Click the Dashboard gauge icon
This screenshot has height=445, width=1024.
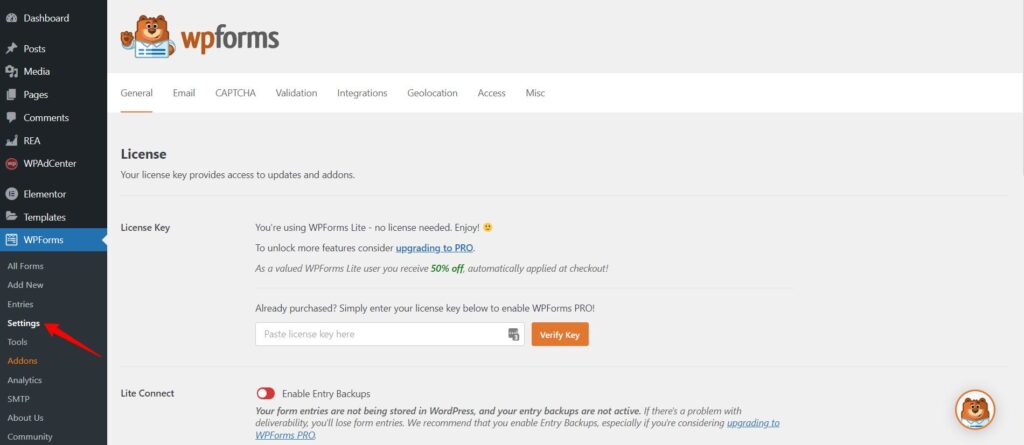11,18
